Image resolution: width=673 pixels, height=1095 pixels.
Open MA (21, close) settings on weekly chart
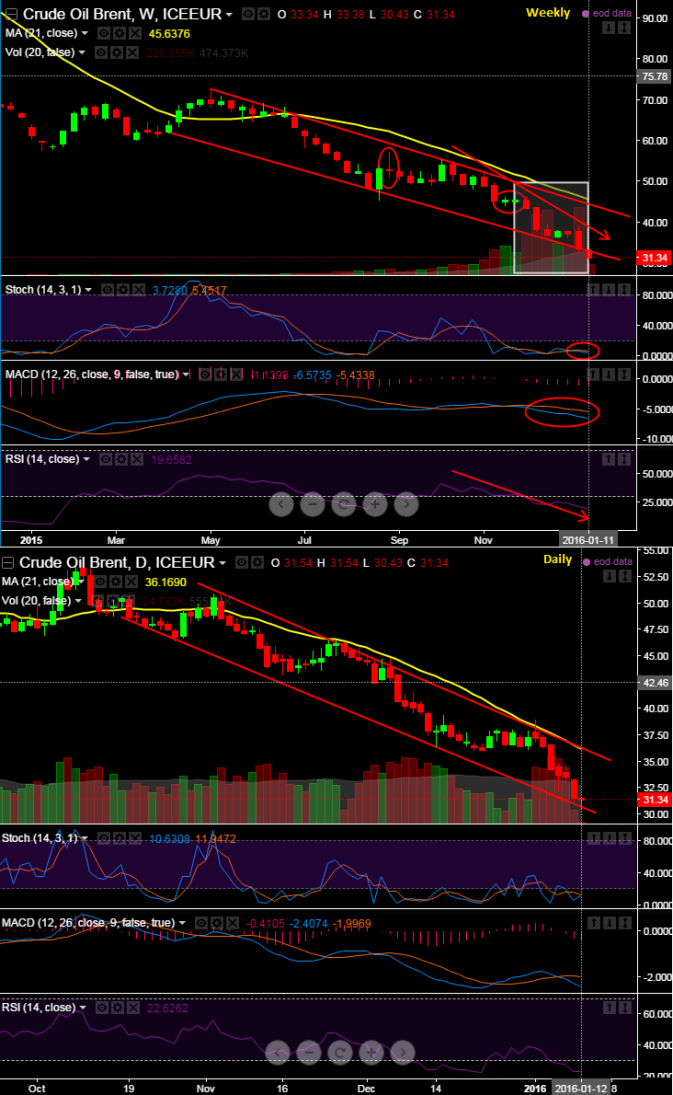click(119, 34)
